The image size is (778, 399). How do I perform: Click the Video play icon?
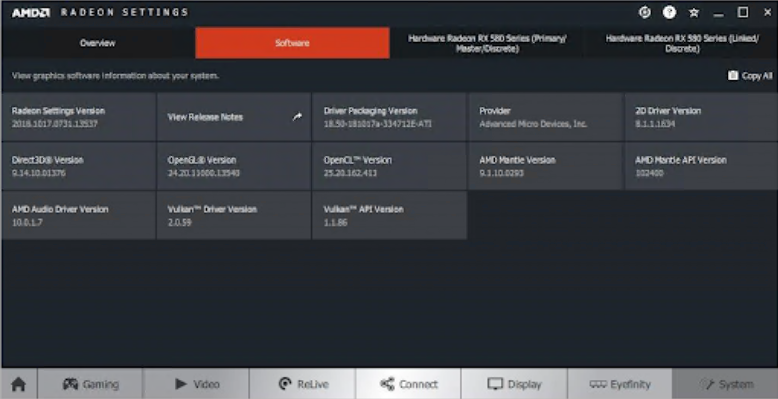[181, 384]
